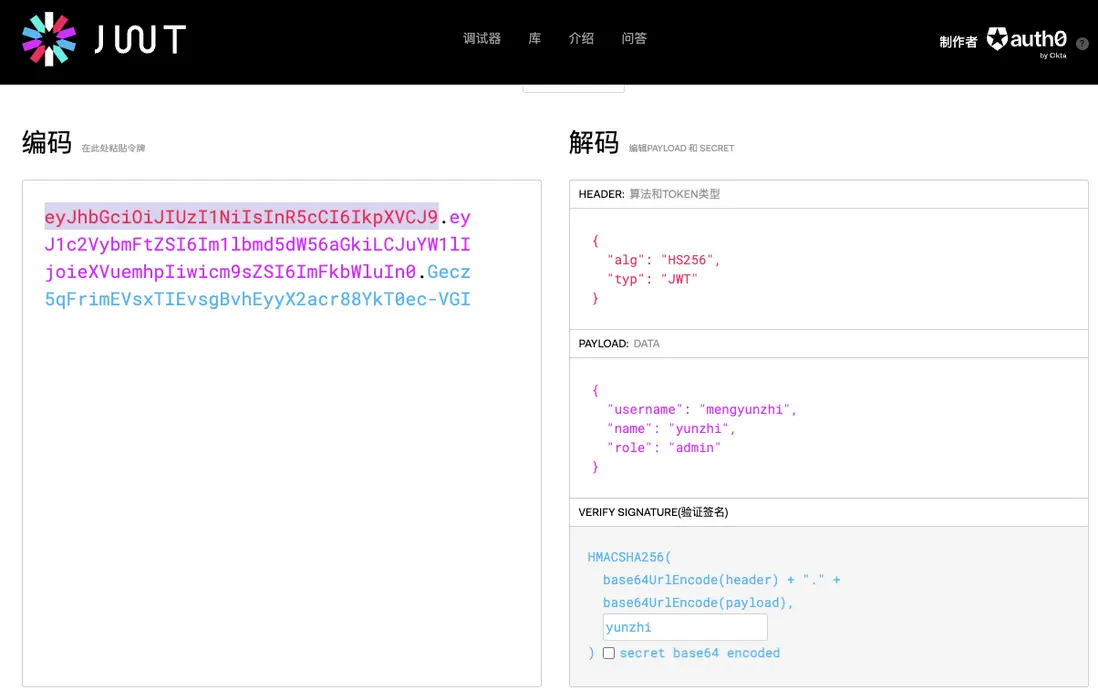Click the secret input containing yunzhi
Screen dimensions: 1098x690
point(685,627)
